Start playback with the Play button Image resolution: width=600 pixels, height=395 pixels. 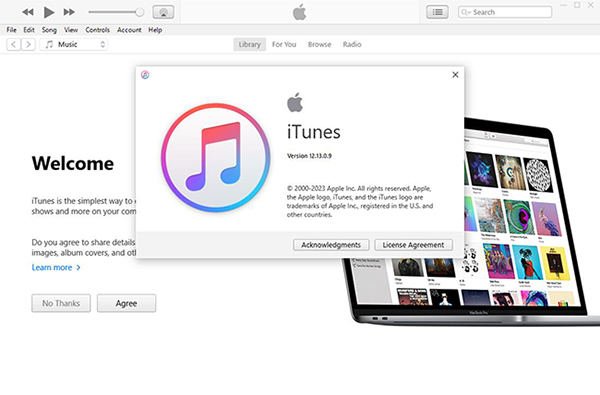point(49,12)
